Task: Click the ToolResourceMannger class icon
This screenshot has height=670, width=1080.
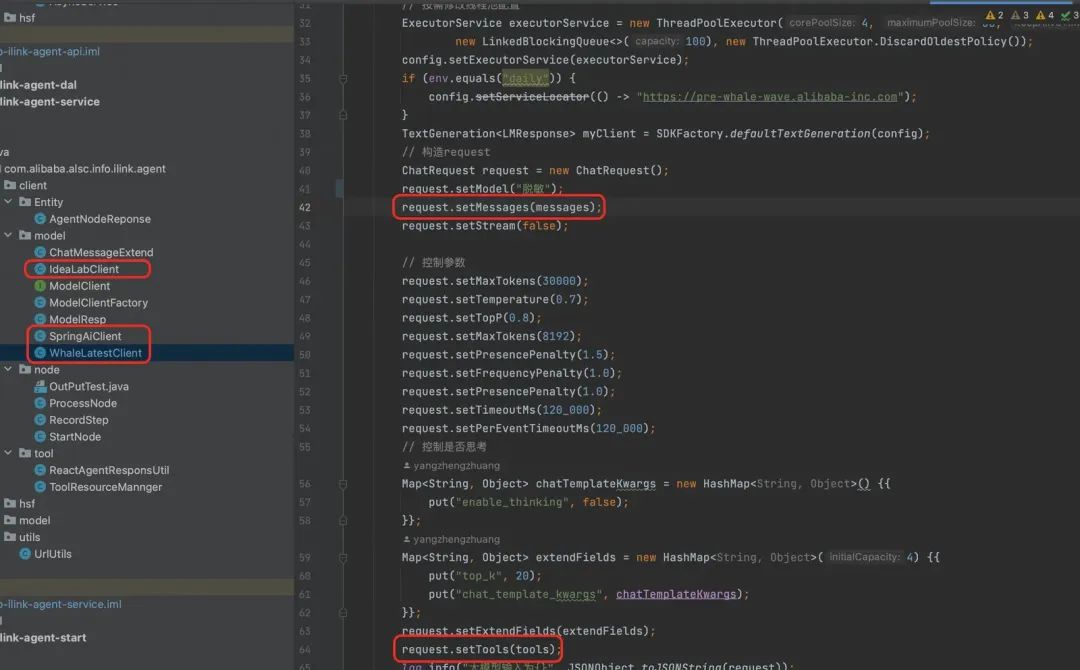Action: pos(40,487)
